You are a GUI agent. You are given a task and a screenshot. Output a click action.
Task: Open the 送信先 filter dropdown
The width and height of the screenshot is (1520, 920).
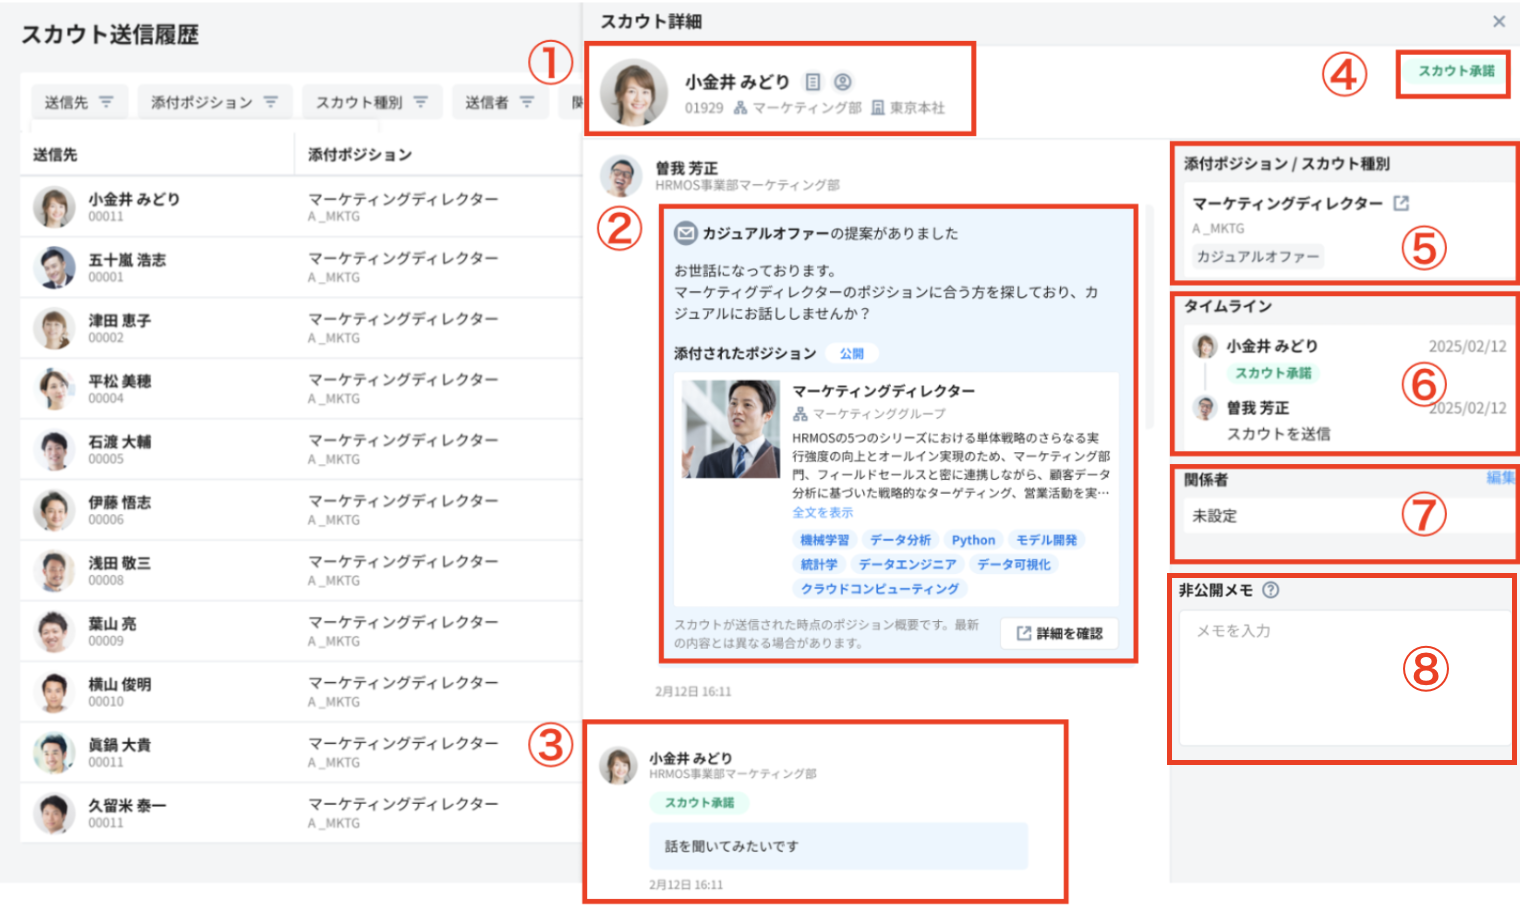click(79, 102)
